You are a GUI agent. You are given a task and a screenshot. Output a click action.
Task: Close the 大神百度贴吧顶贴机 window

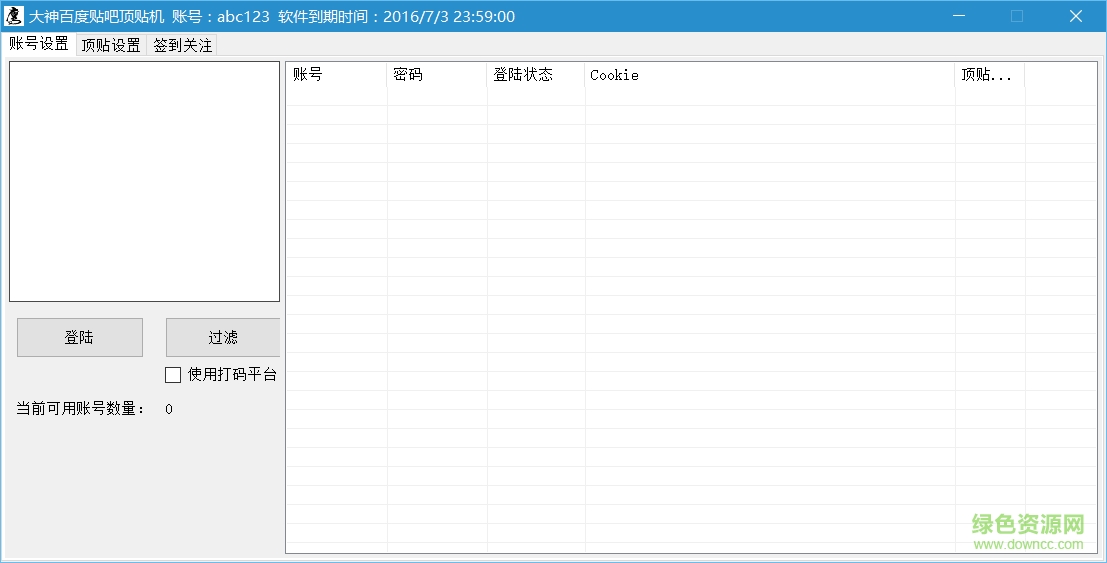tap(1076, 16)
